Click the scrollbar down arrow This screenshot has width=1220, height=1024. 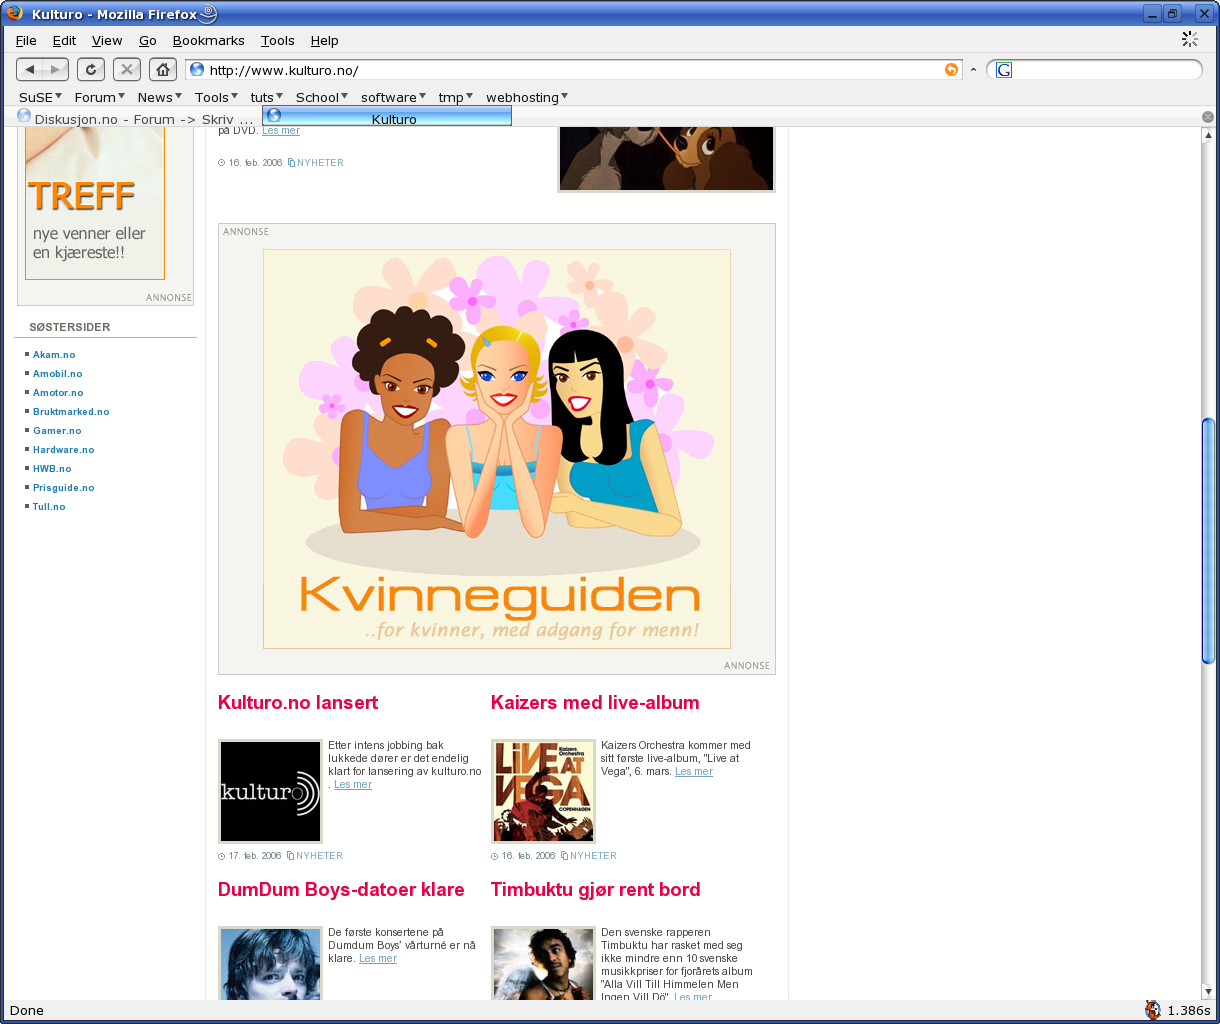click(1208, 992)
